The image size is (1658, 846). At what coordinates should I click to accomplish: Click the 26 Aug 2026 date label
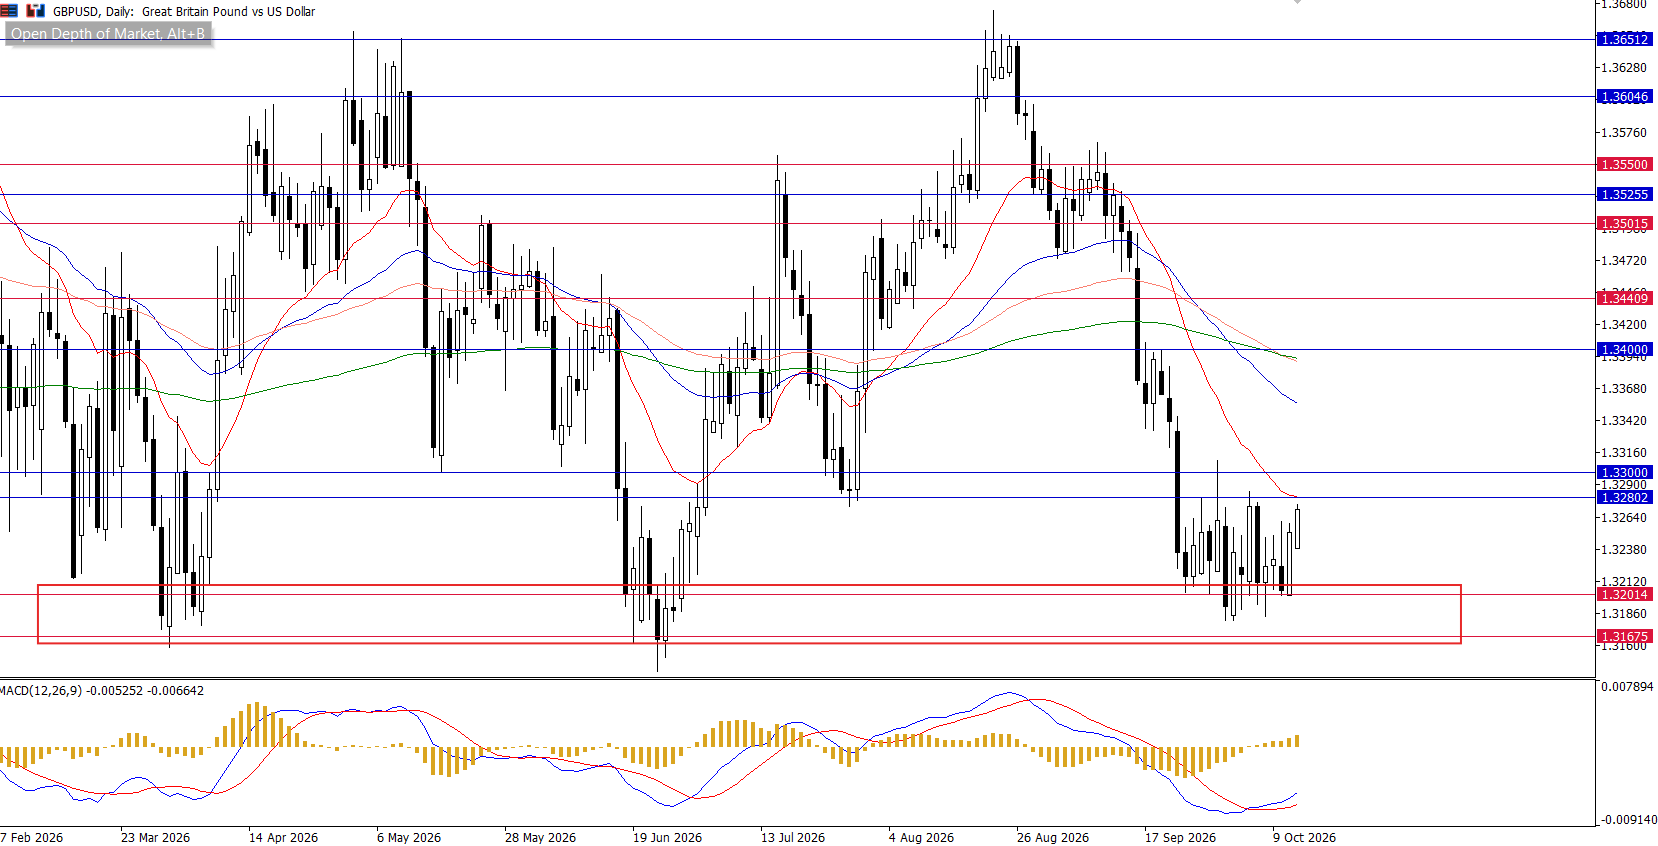point(1053,838)
